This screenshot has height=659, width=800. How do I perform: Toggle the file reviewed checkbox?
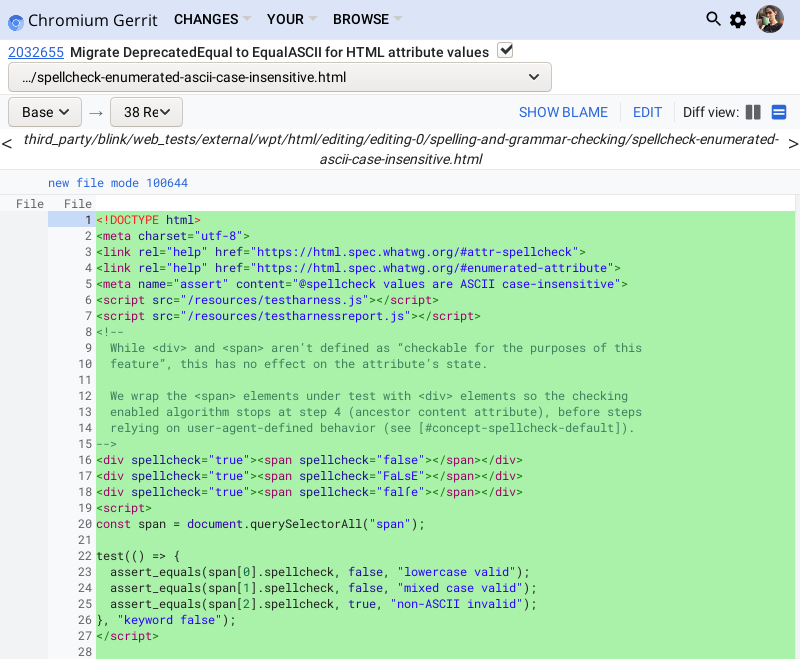(x=505, y=51)
